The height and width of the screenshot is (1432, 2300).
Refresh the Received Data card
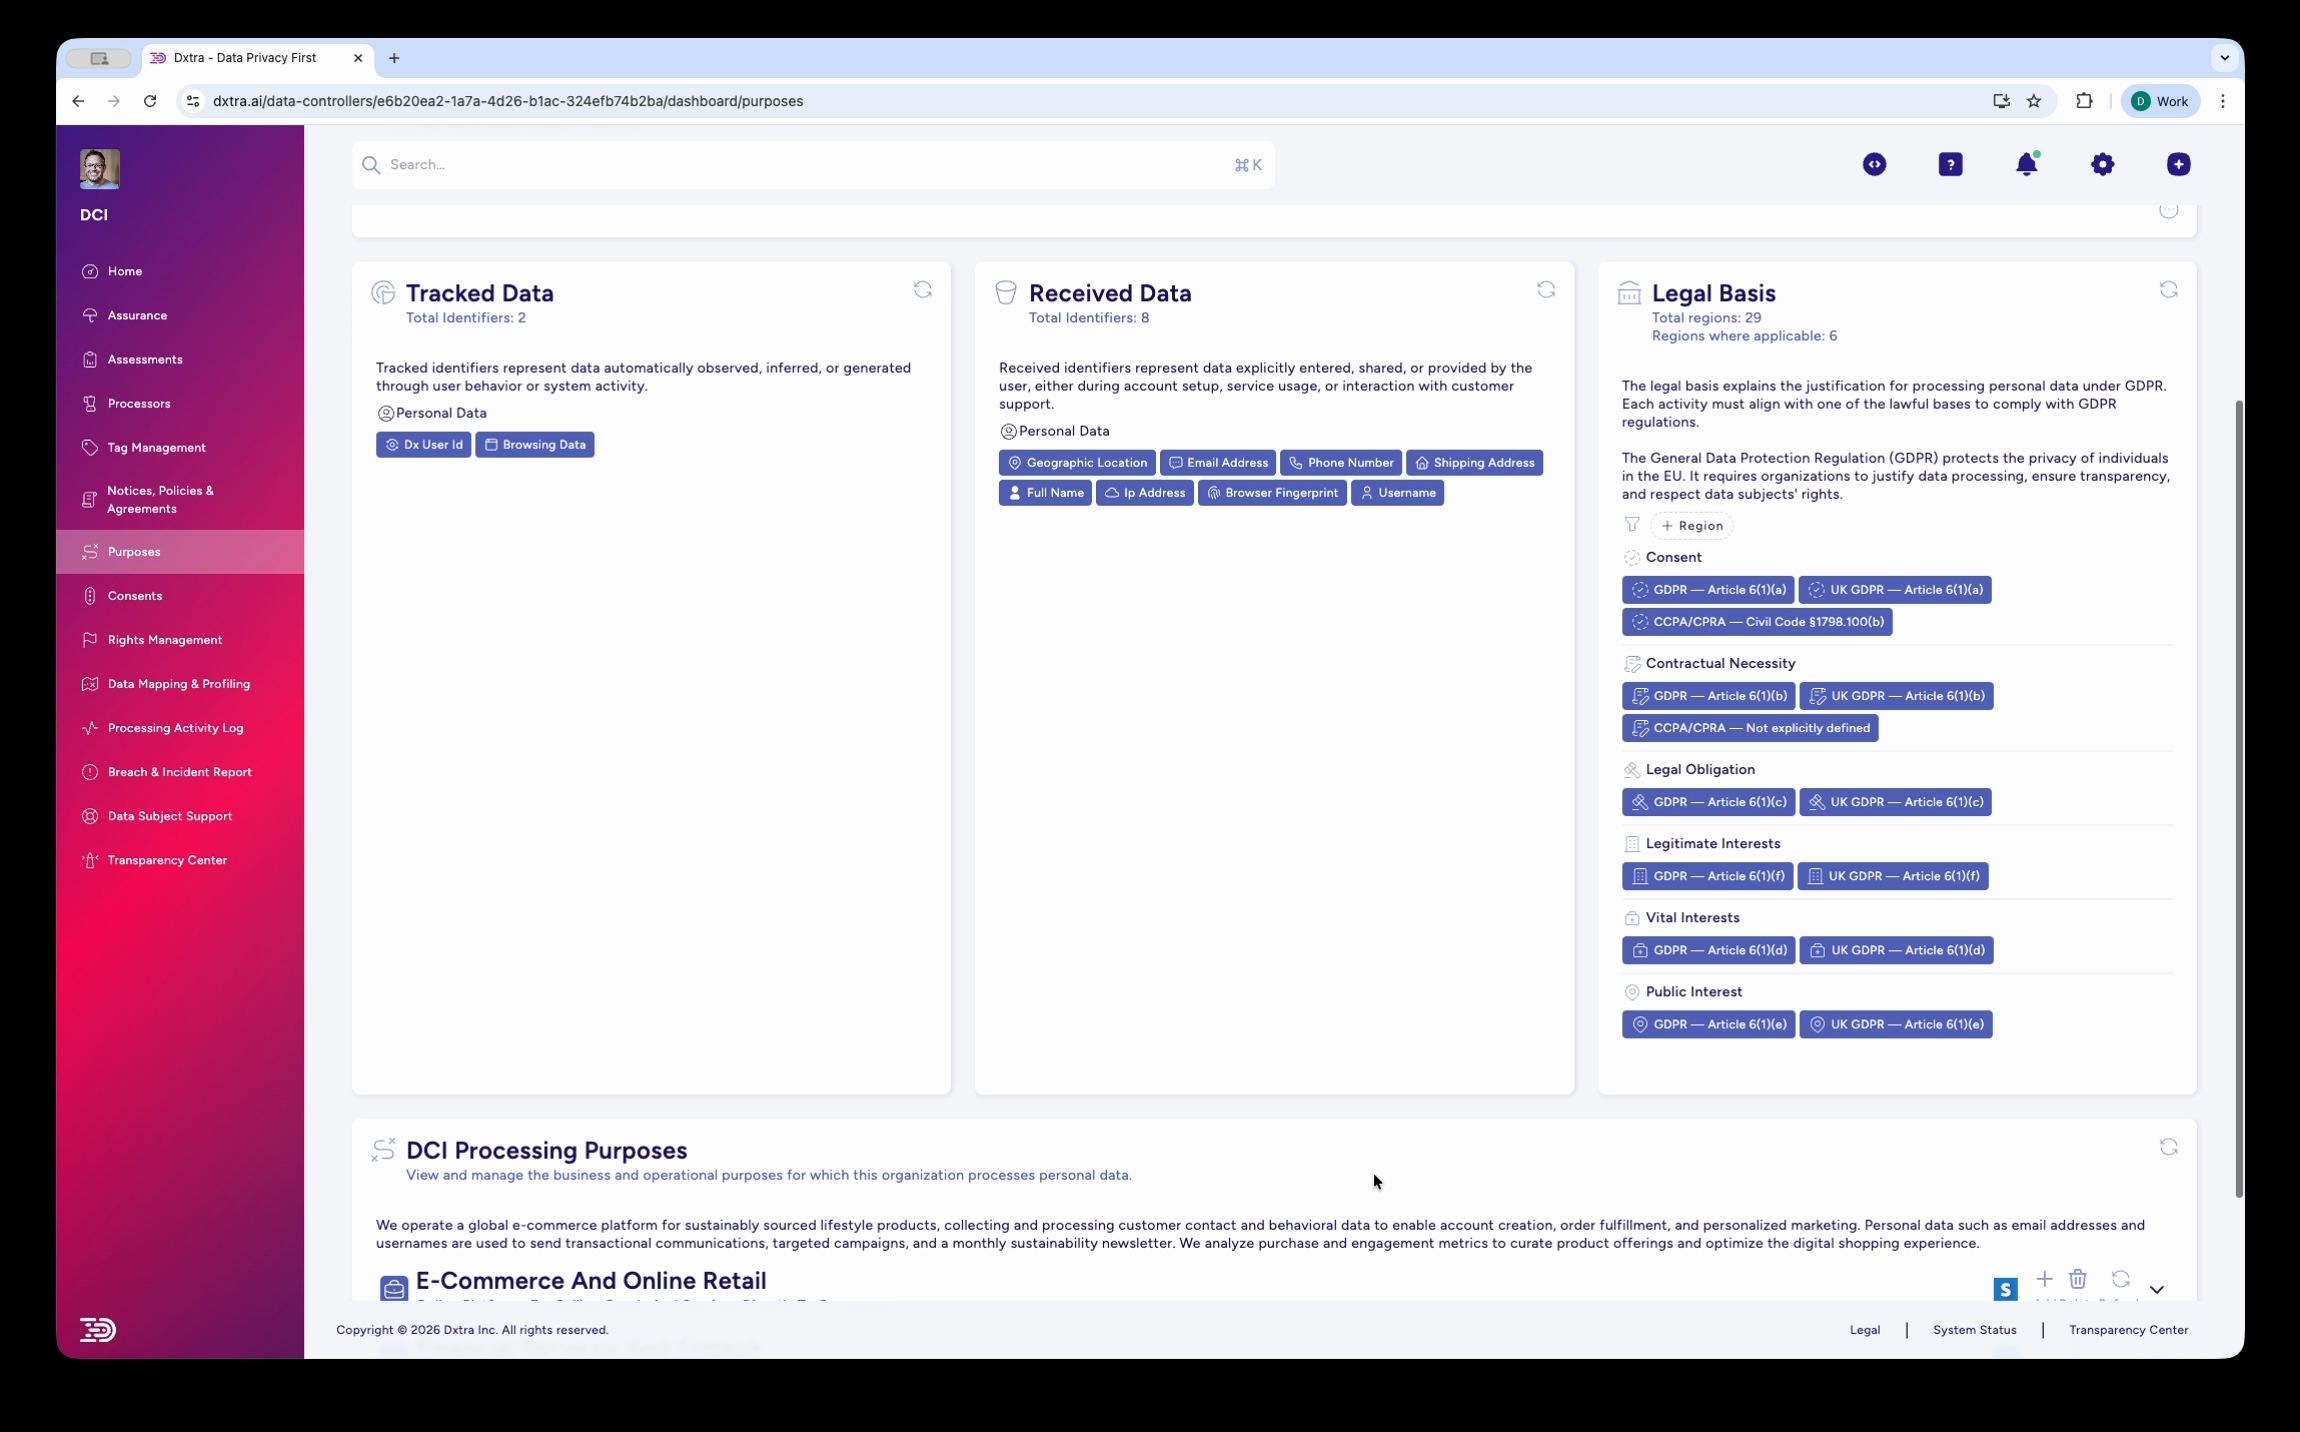(1545, 289)
